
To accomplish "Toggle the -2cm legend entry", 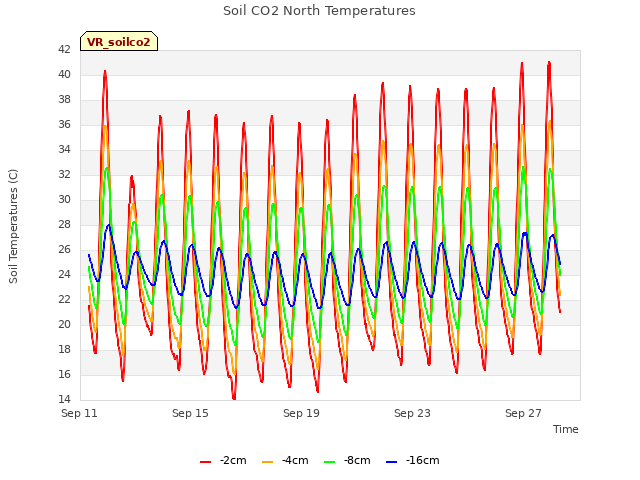I will [223, 460].
